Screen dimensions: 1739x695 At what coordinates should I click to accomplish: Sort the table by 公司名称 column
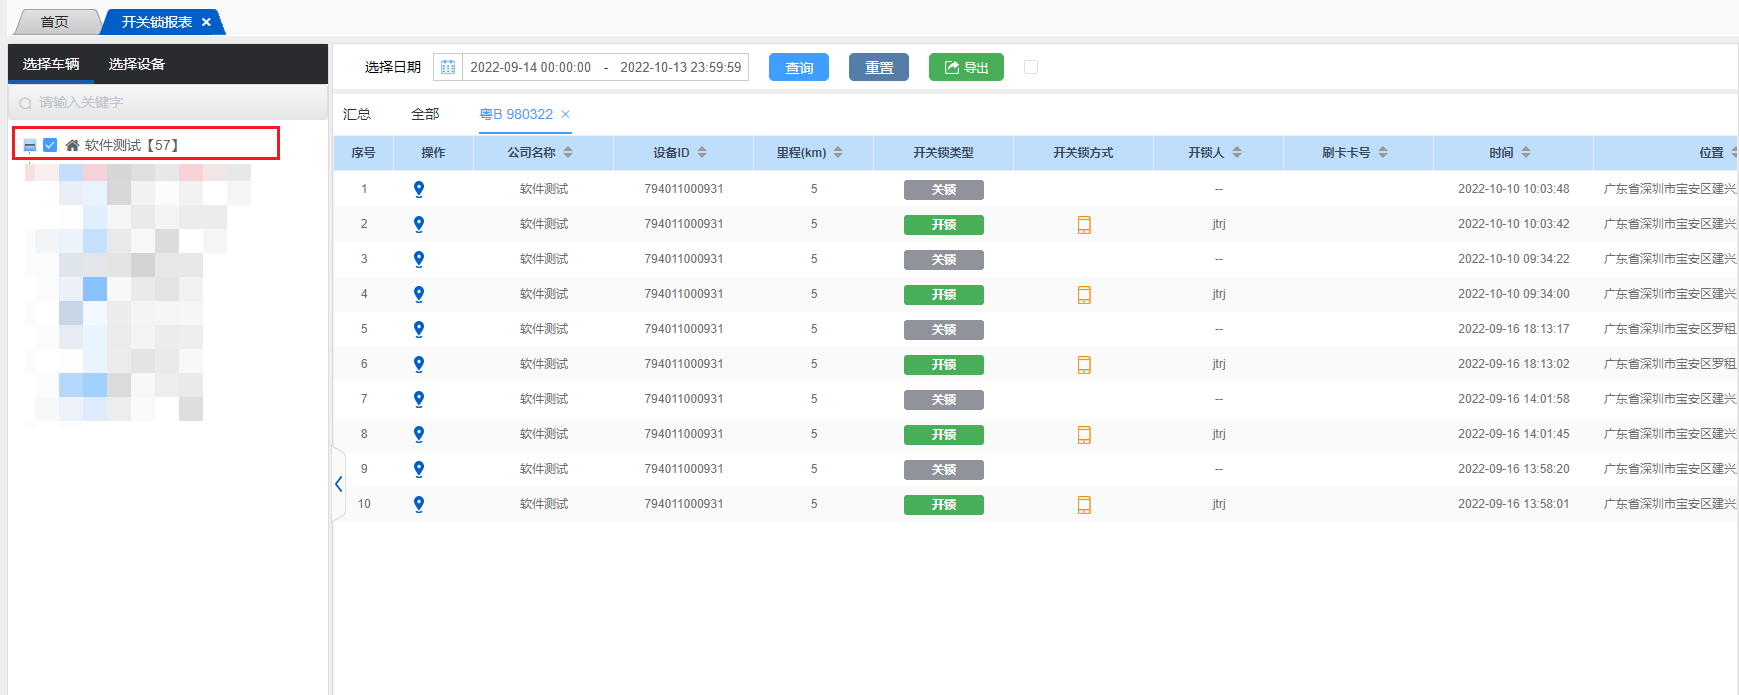[x=568, y=153]
